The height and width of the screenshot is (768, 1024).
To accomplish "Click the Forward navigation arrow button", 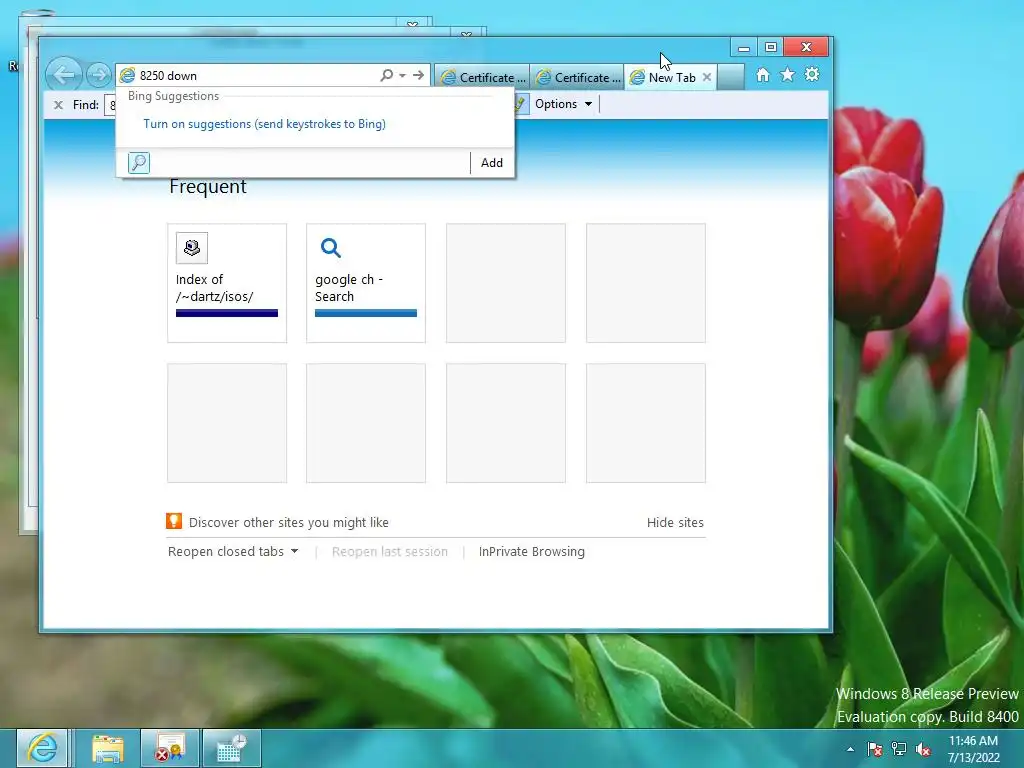I will pos(99,75).
